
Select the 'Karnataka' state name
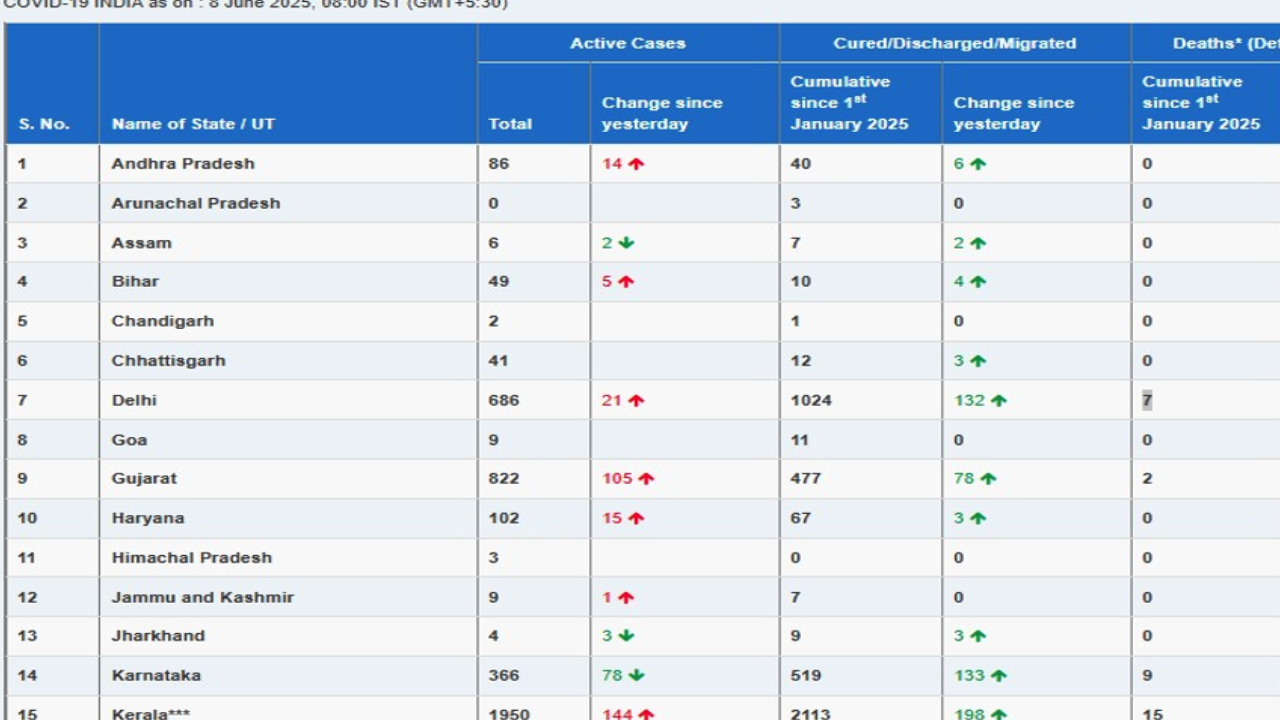[x=156, y=676]
